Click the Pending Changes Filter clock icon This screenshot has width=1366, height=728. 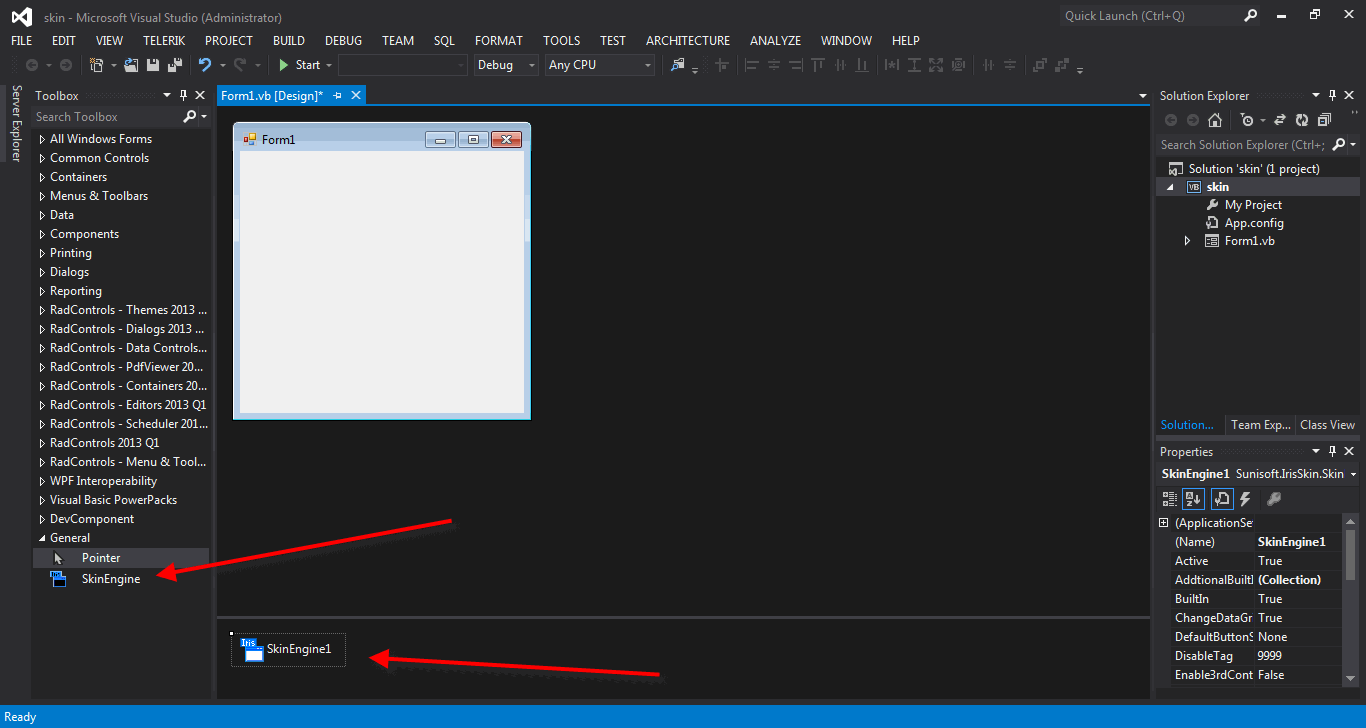click(1247, 120)
